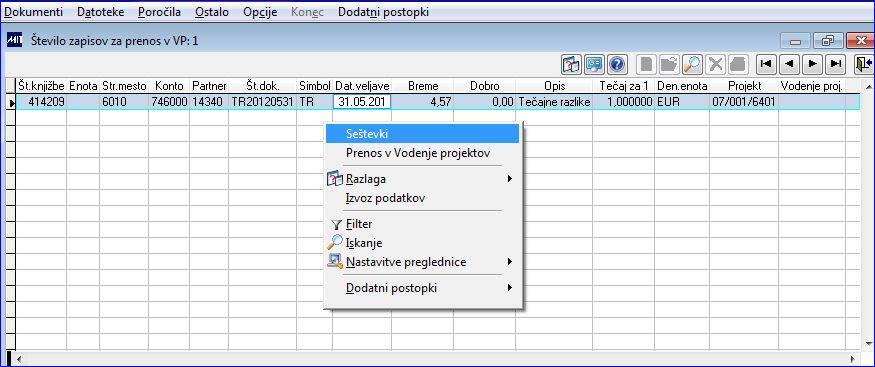875x367 pixels.
Task: Go to previous record arrow button
Action: pos(789,64)
